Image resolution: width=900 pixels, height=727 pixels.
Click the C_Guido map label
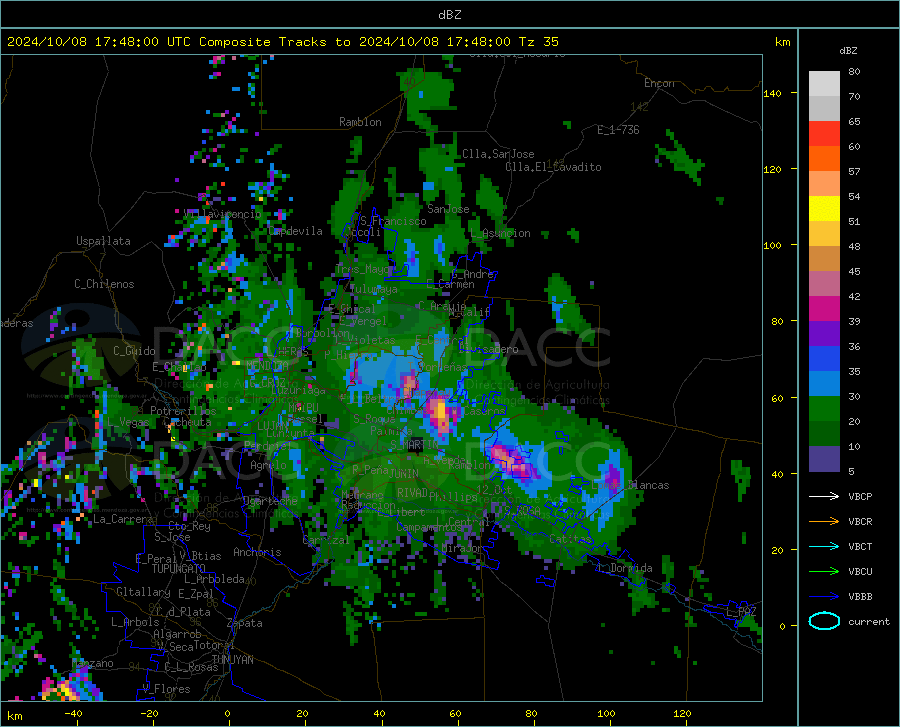pos(134,351)
